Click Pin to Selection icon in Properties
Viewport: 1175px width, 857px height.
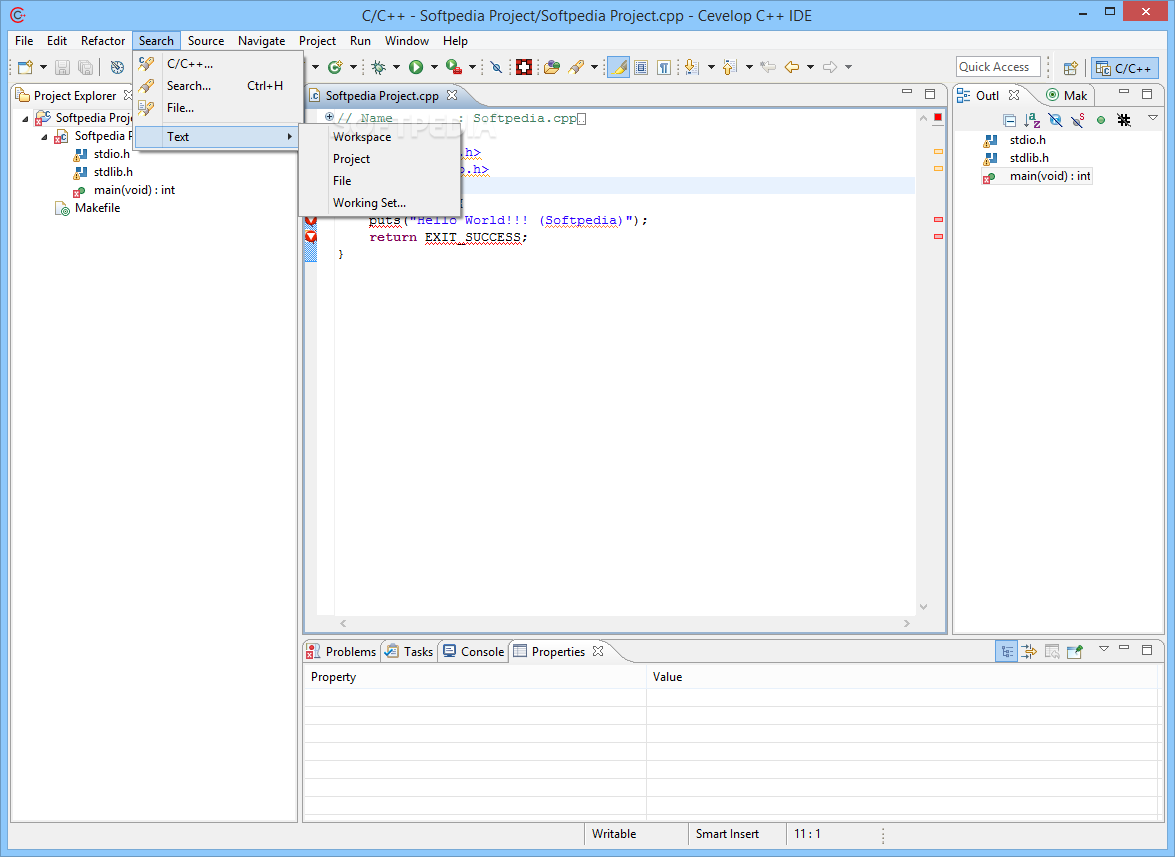[x=1075, y=651]
